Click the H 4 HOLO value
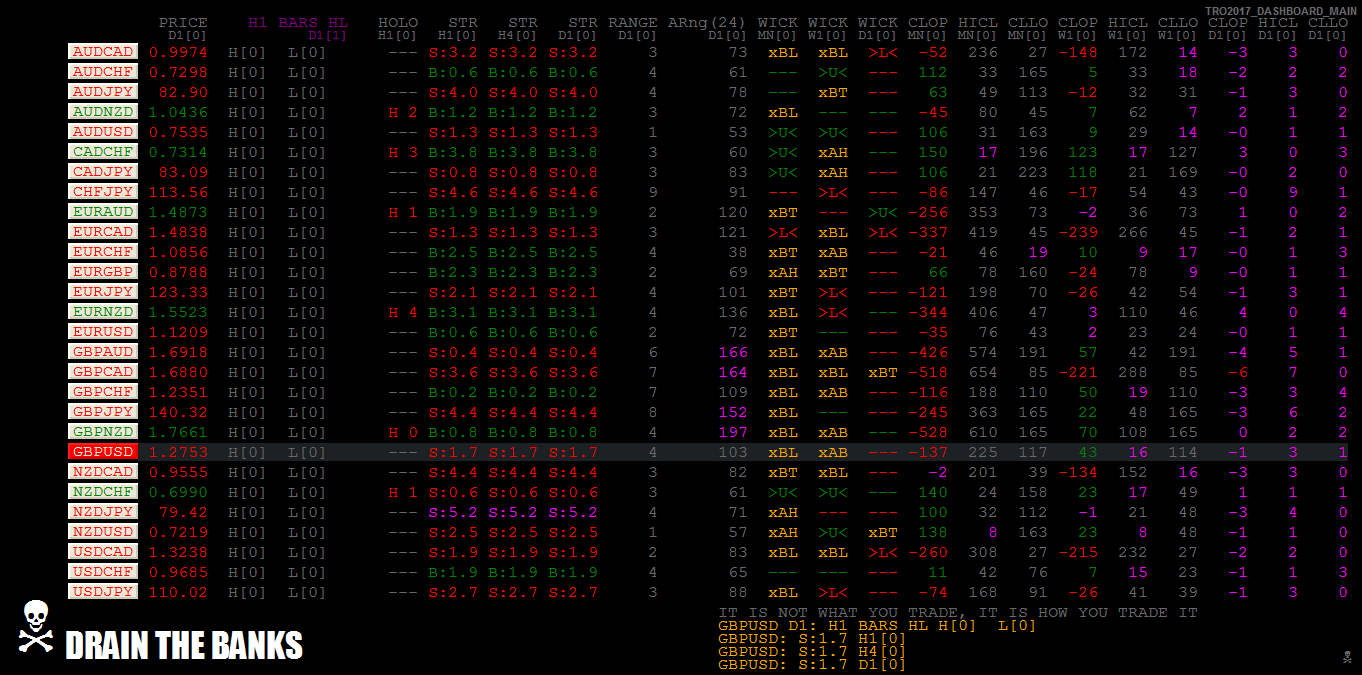The image size is (1362, 675). point(403,312)
